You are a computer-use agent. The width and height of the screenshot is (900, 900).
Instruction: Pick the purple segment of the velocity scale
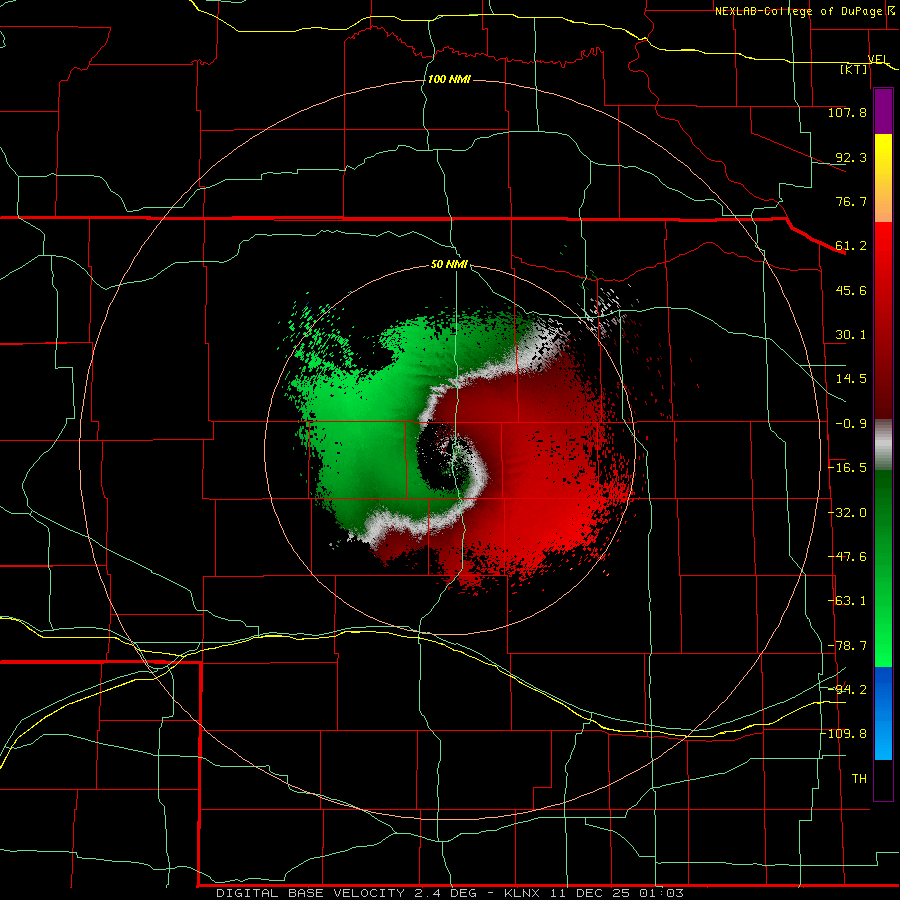point(883,111)
